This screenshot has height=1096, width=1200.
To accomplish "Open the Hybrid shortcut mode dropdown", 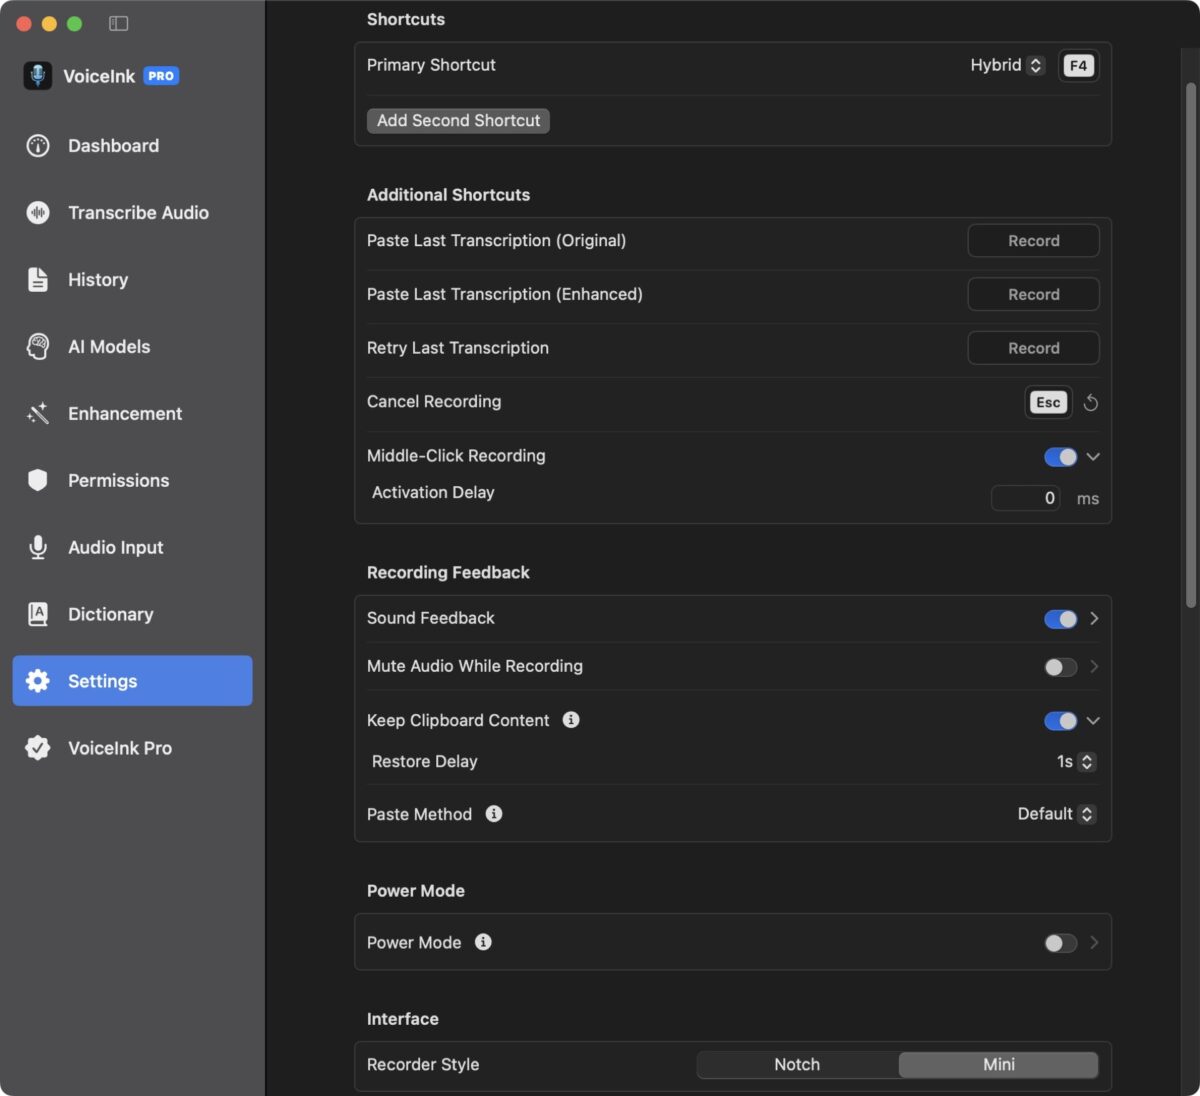I will click(1007, 65).
